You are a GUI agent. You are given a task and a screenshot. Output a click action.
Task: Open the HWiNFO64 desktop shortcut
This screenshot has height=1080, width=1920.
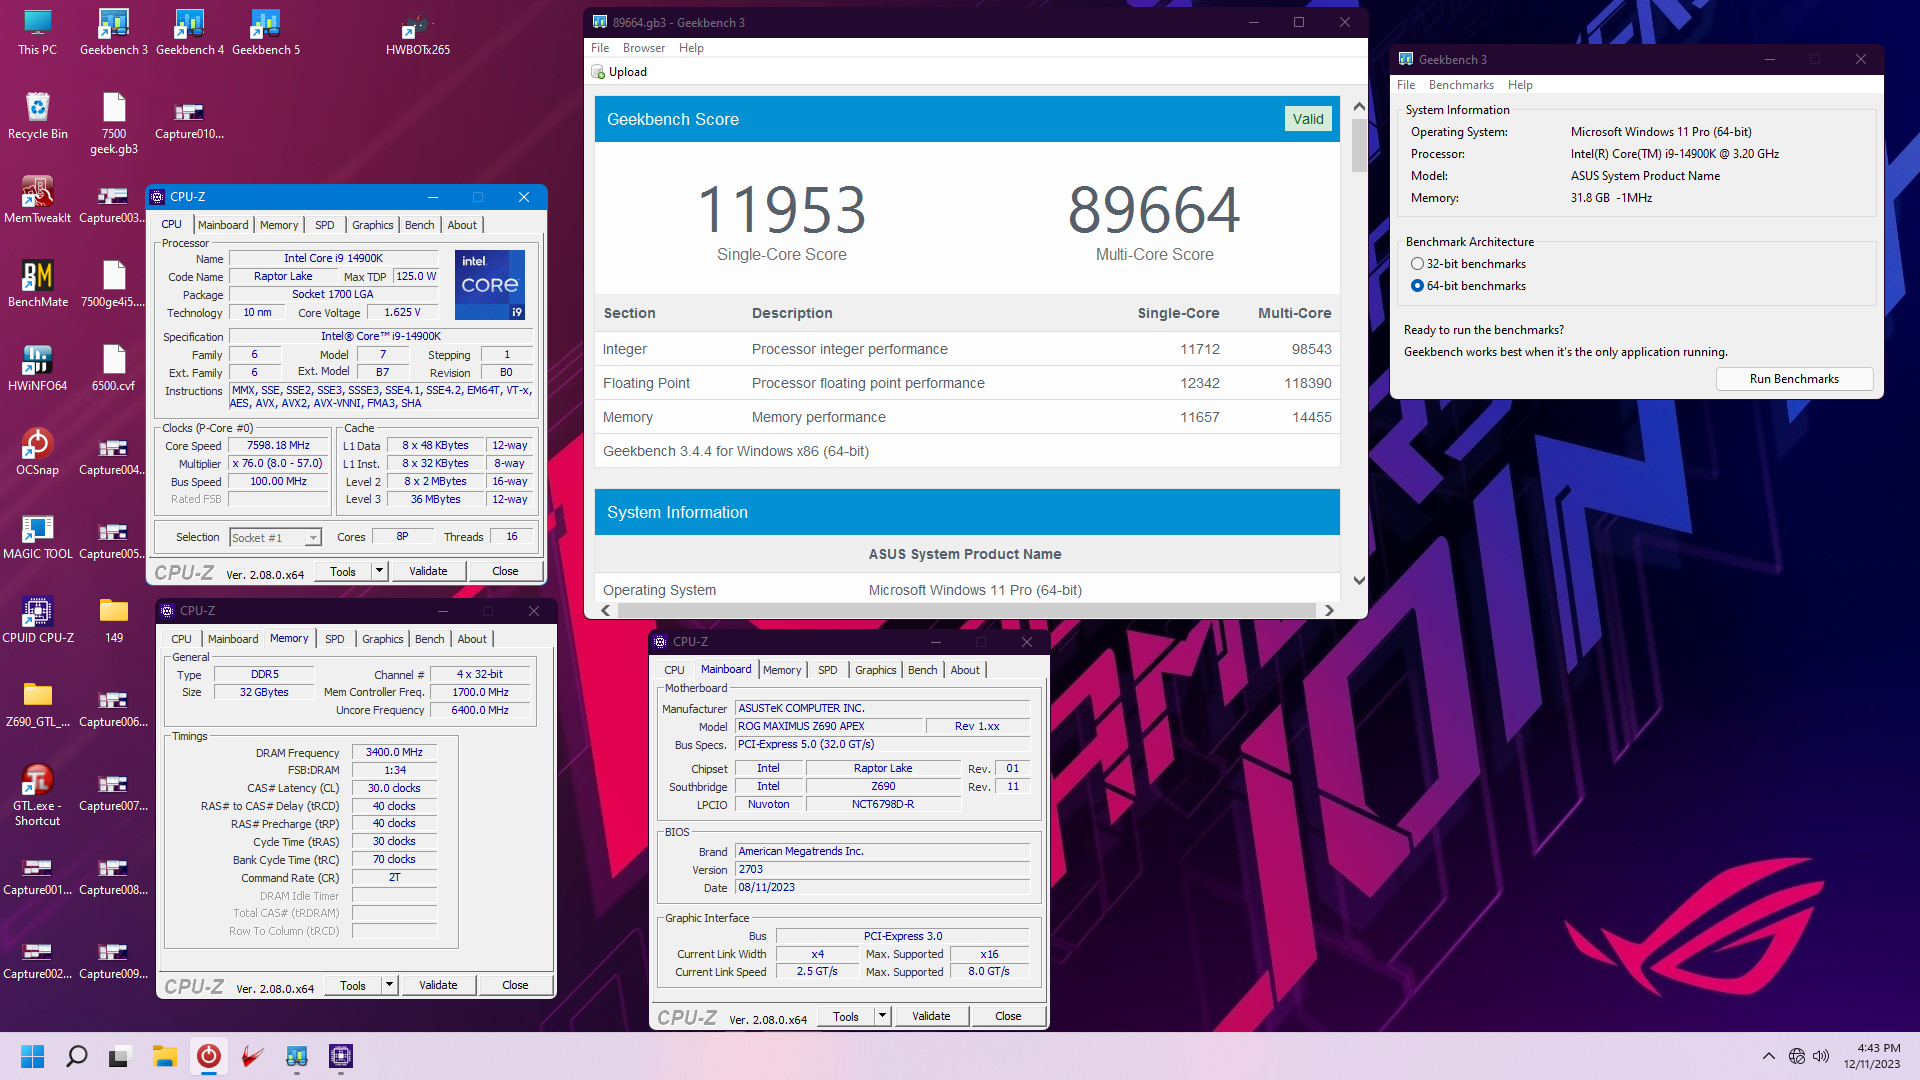(38, 367)
